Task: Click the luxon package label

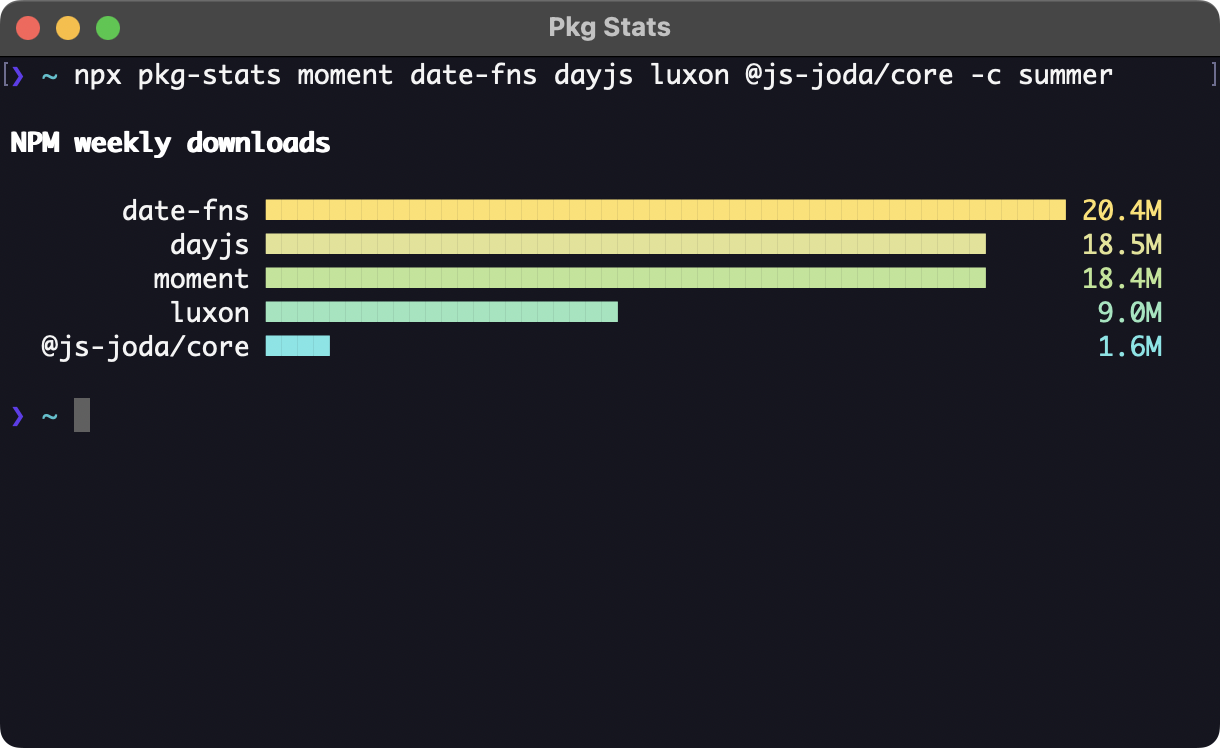Action: pyautogui.click(x=209, y=312)
